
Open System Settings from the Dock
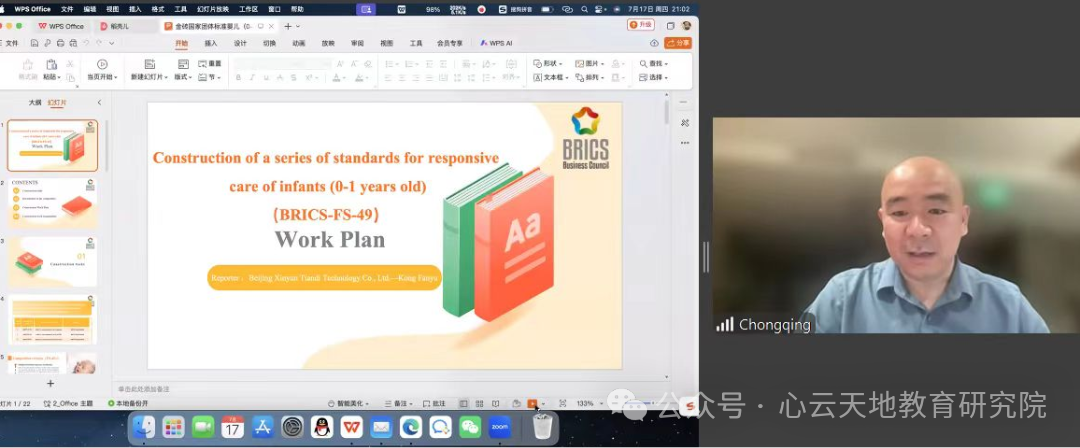coord(293,427)
